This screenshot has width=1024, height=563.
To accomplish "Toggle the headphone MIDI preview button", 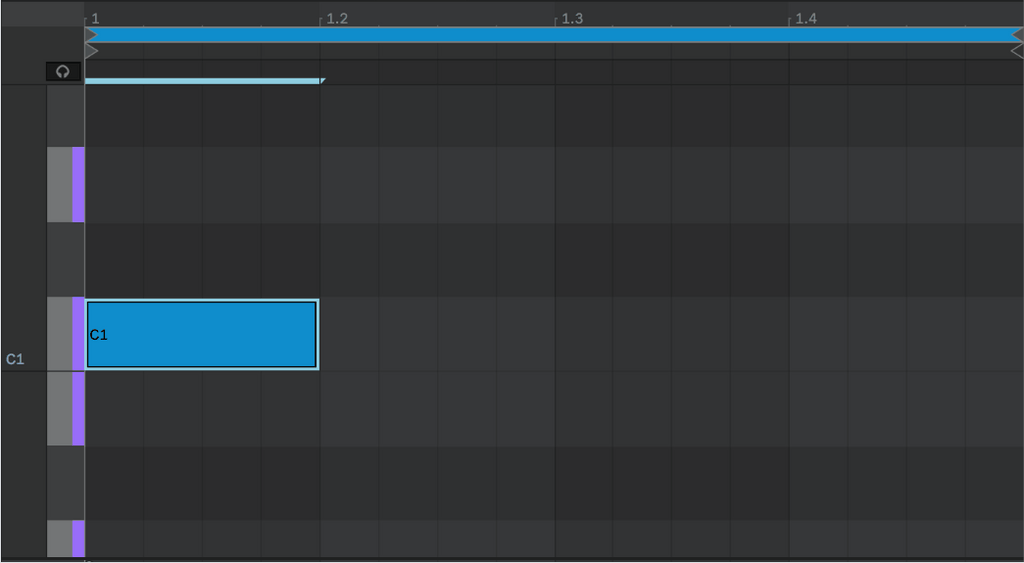I will point(63,71).
